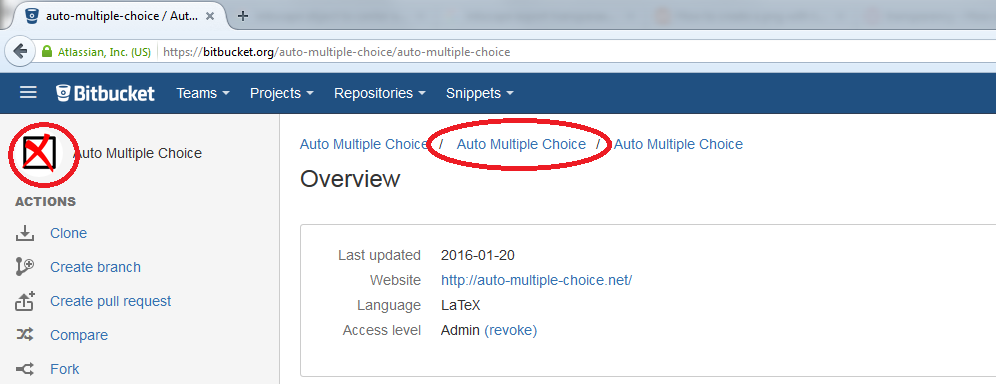Expand the Repositories dropdown

380,93
